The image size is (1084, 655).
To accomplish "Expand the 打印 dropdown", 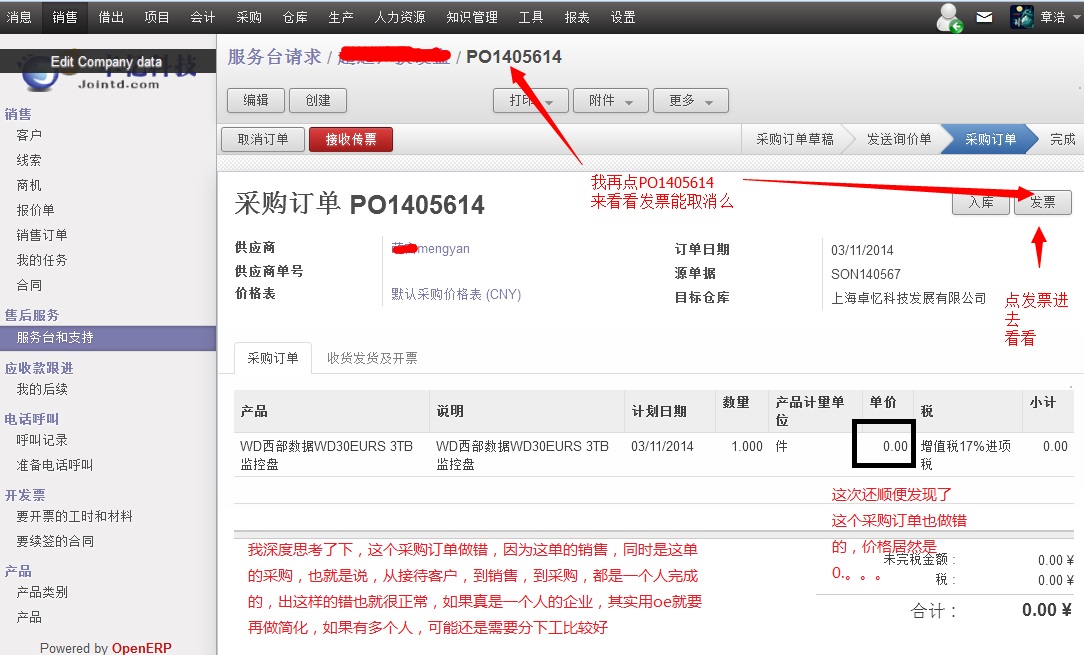I will [530, 101].
